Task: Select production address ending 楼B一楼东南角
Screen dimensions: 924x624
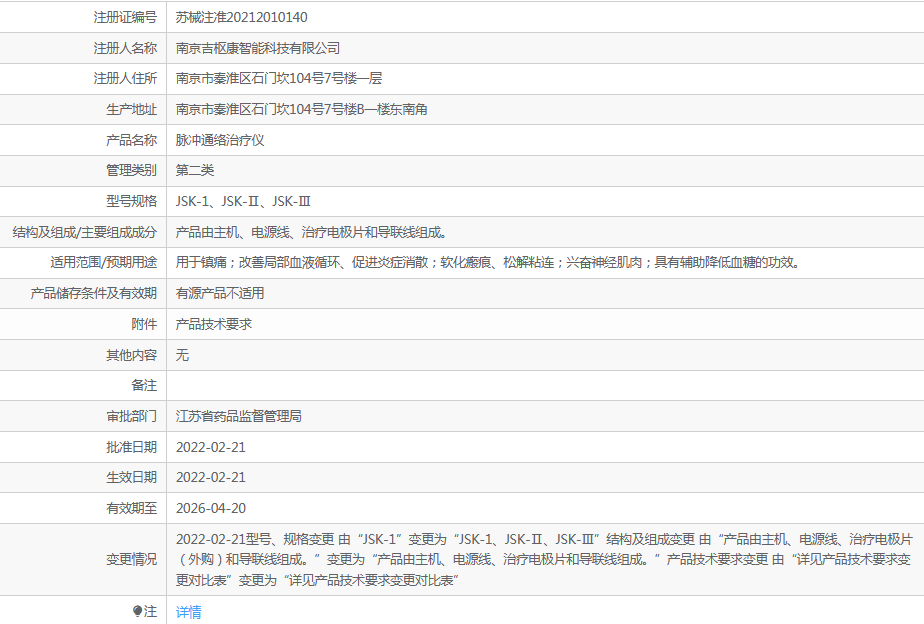Action: 302,110
